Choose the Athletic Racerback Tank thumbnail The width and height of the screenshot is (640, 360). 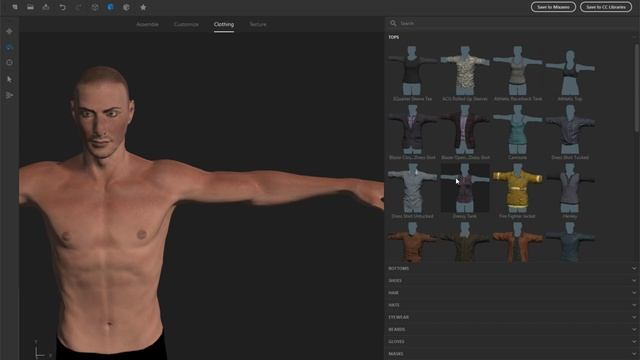[x=518, y=70]
